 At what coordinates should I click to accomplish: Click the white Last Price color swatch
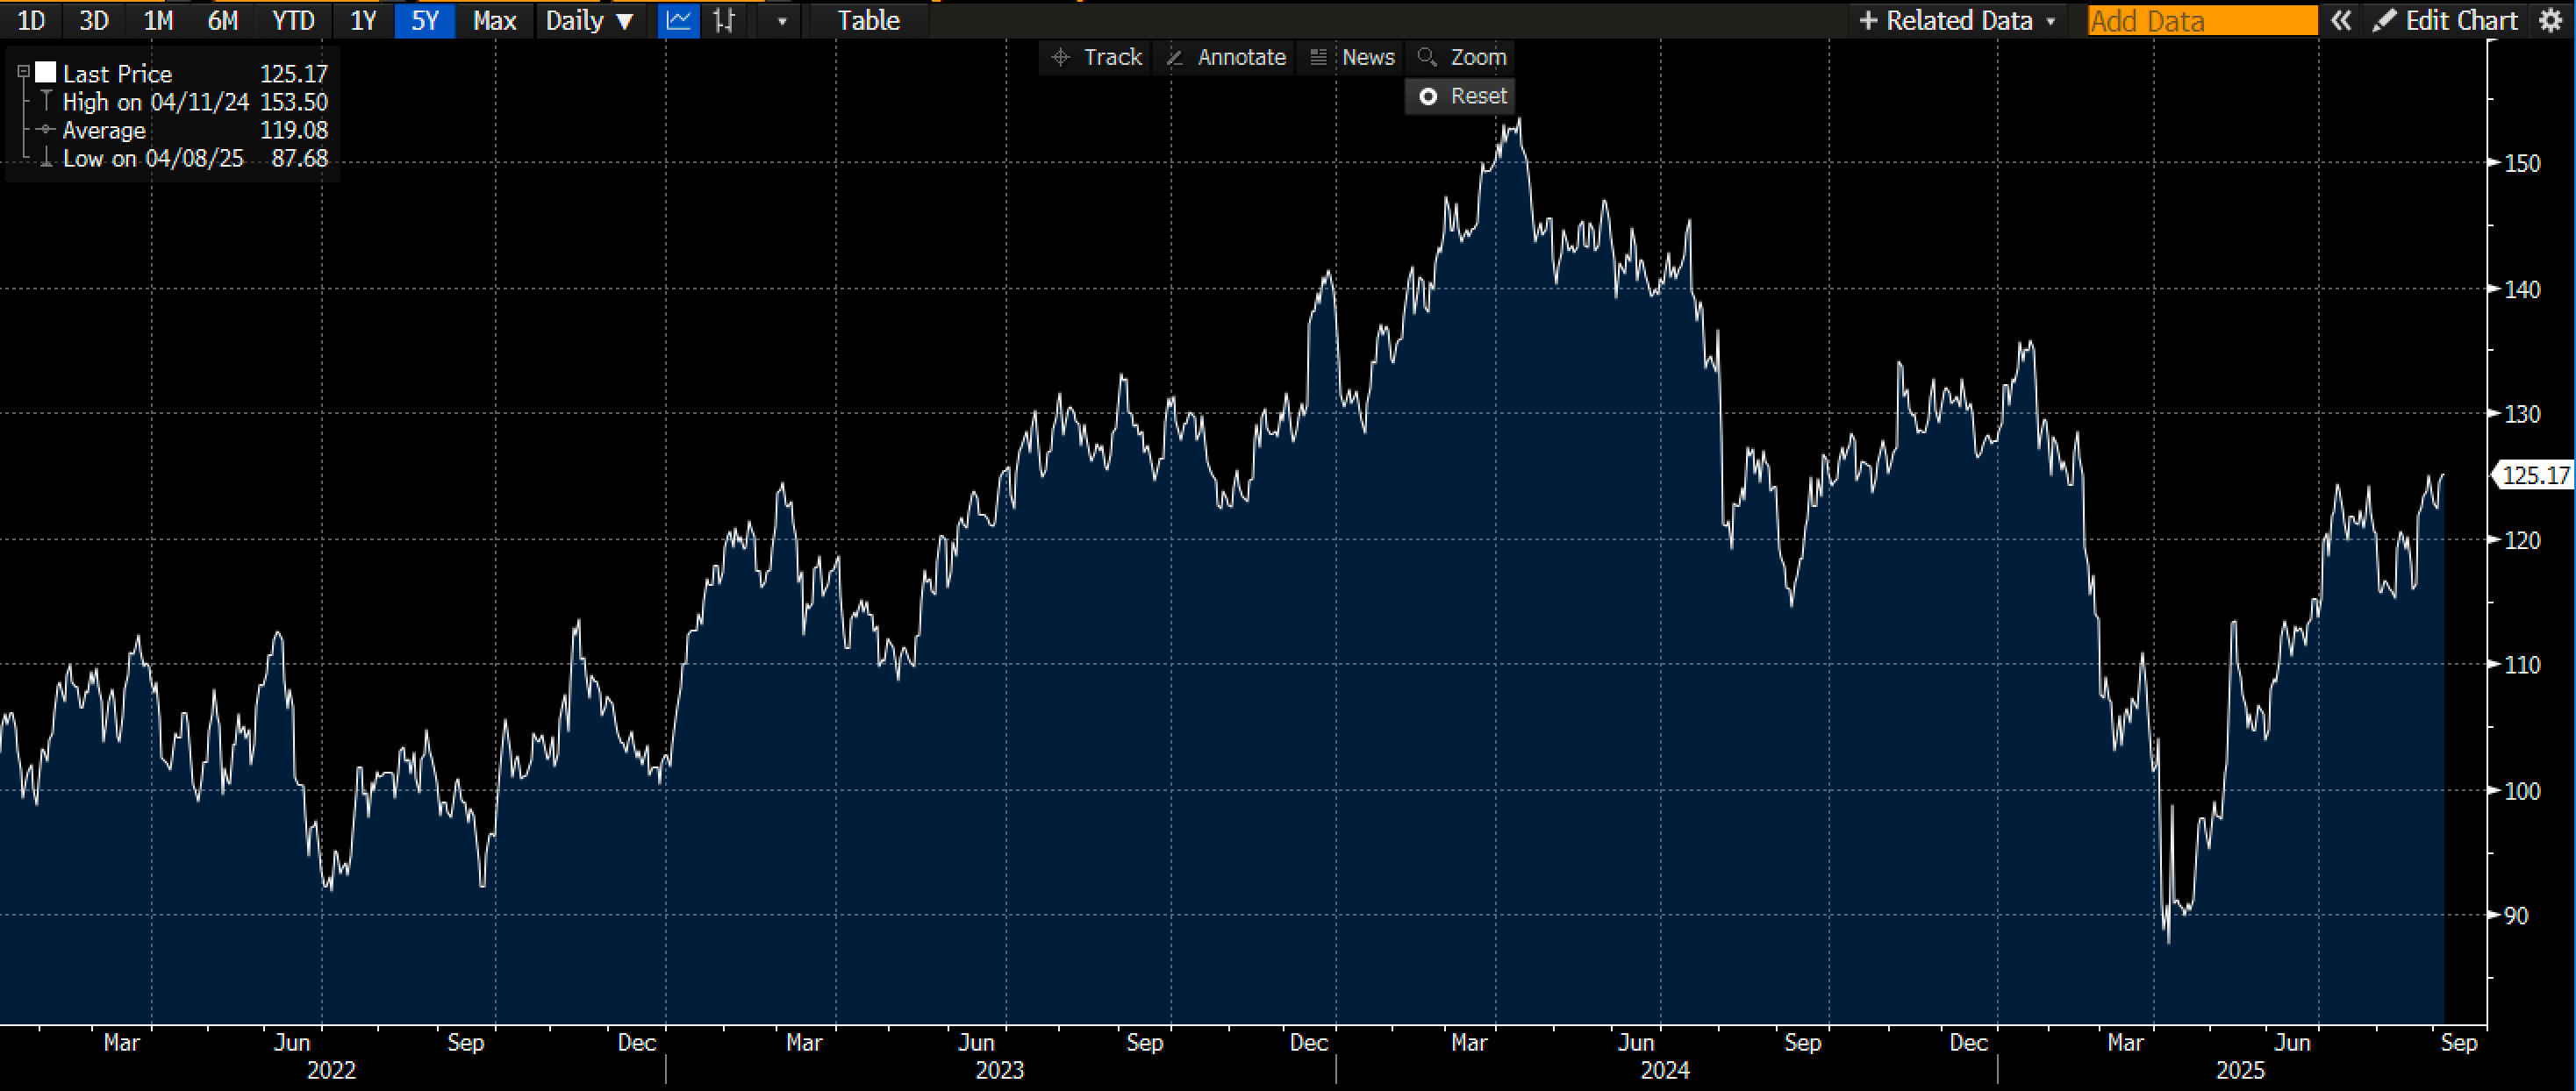tap(46, 72)
